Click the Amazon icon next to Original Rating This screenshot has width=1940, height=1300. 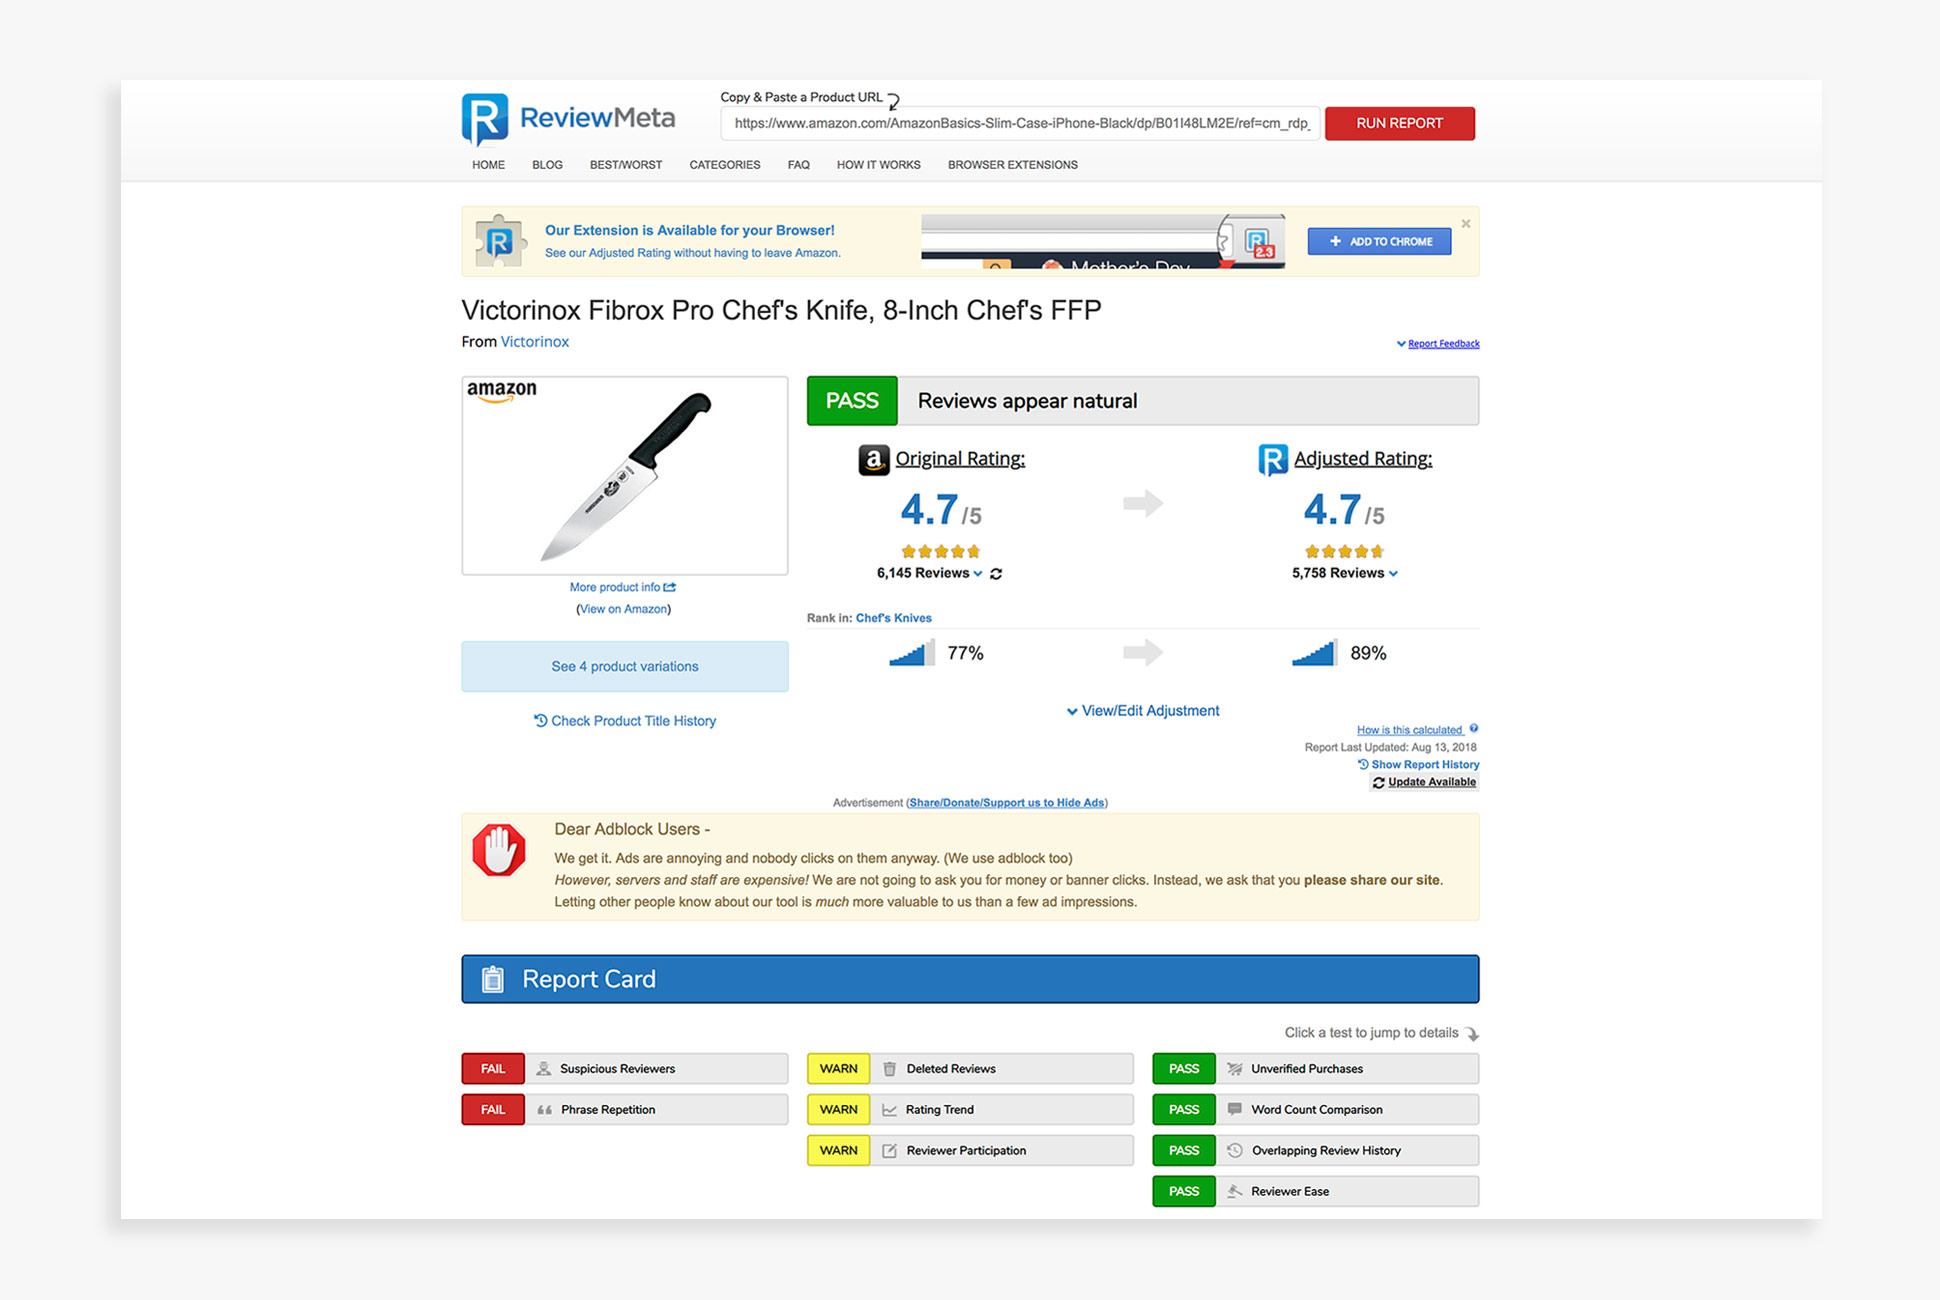[873, 460]
